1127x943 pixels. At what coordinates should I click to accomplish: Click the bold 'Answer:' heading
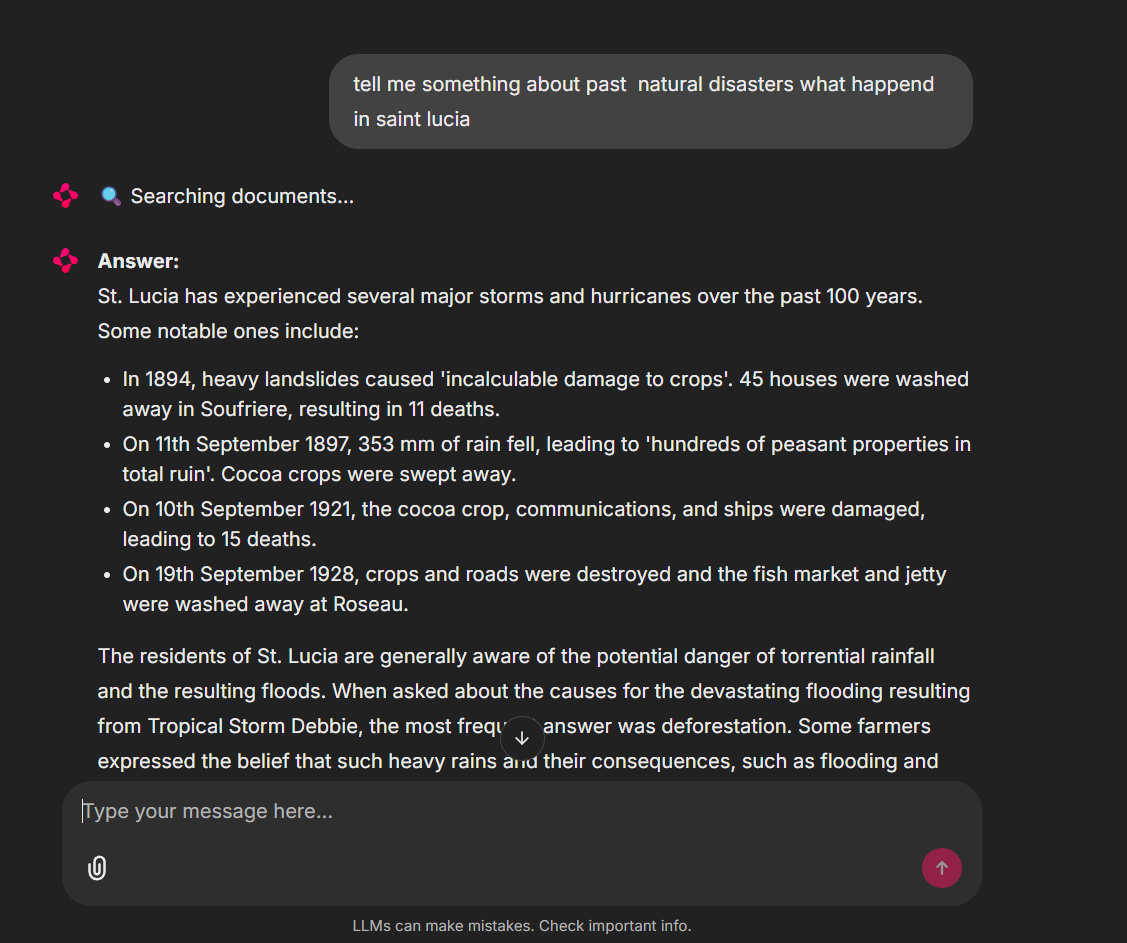point(138,261)
